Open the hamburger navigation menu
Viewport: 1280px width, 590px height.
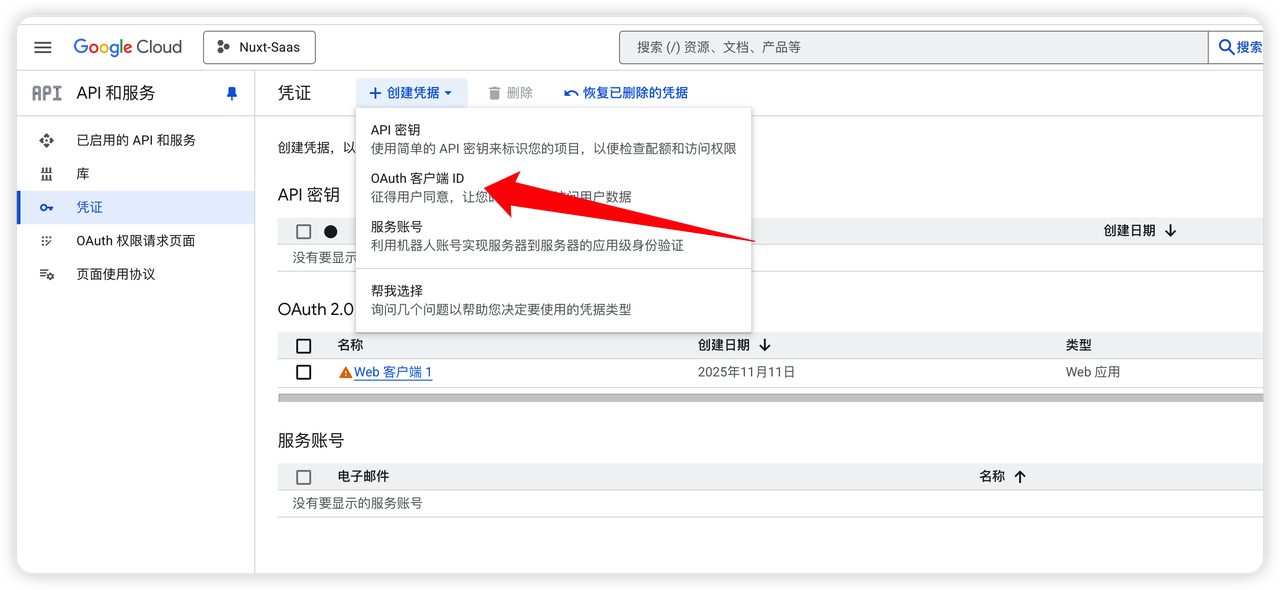click(x=42, y=47)
